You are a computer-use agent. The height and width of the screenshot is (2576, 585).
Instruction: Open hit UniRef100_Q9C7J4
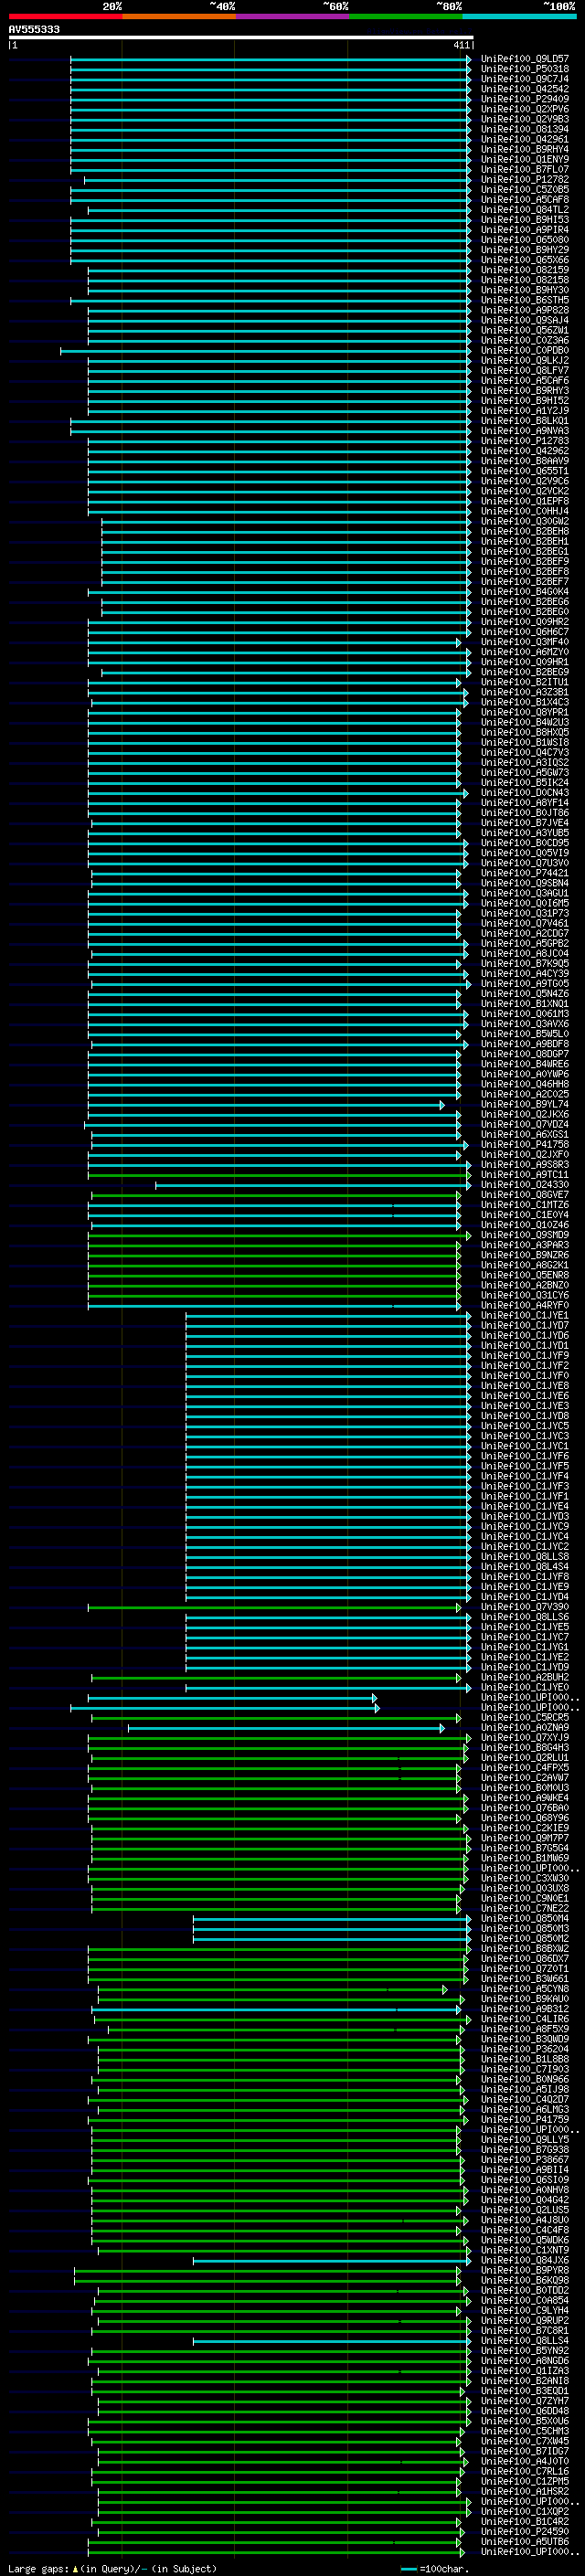click(x=525, y=79)
